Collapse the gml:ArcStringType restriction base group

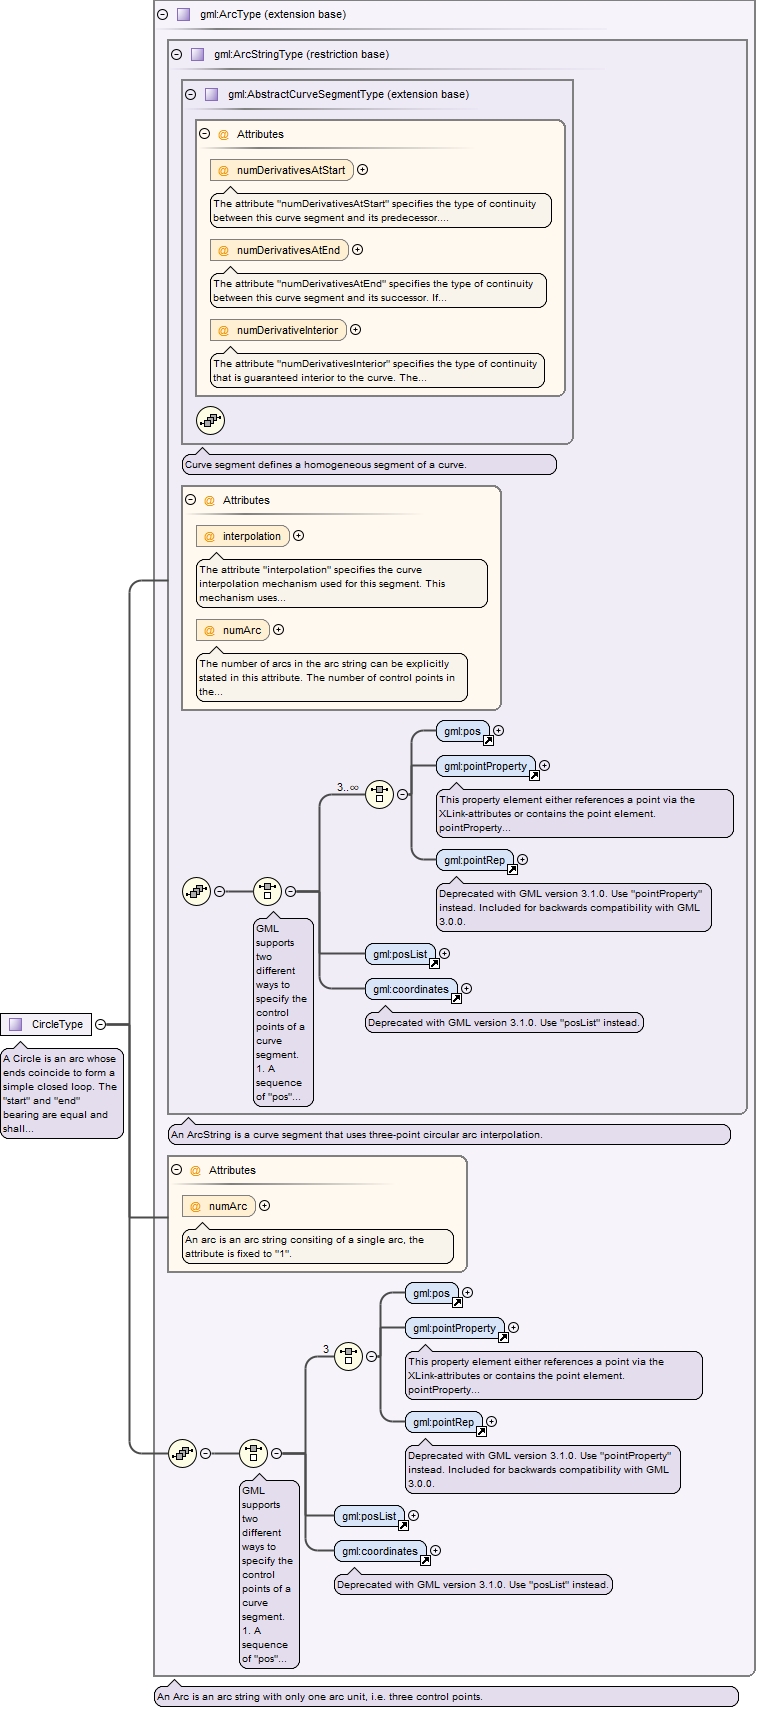(177, 55)
